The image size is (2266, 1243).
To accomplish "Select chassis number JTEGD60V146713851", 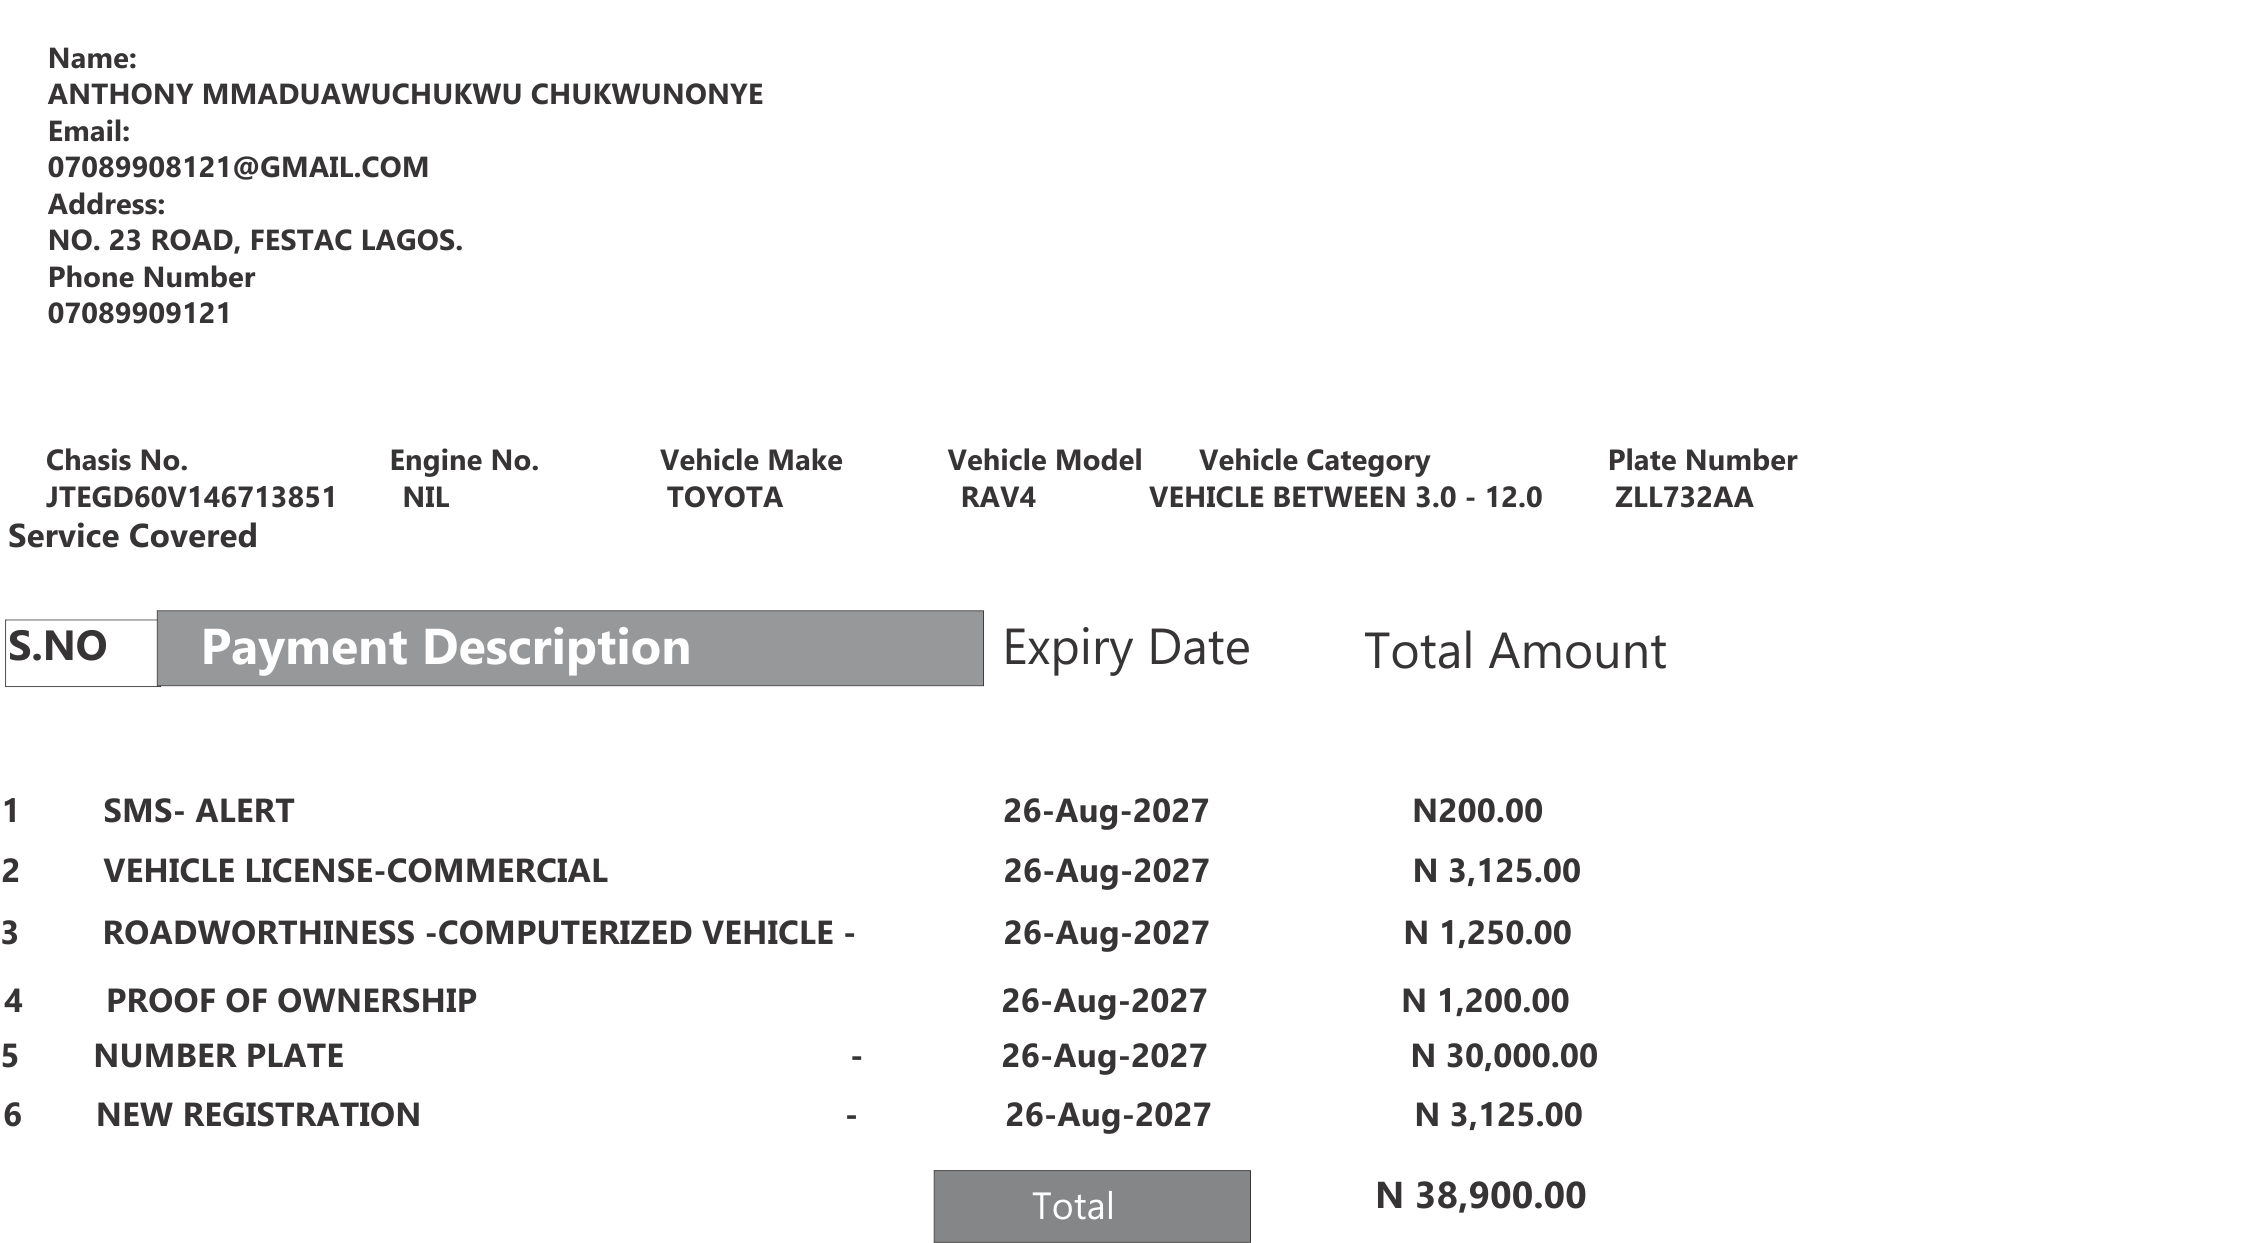I will (191, 497).
